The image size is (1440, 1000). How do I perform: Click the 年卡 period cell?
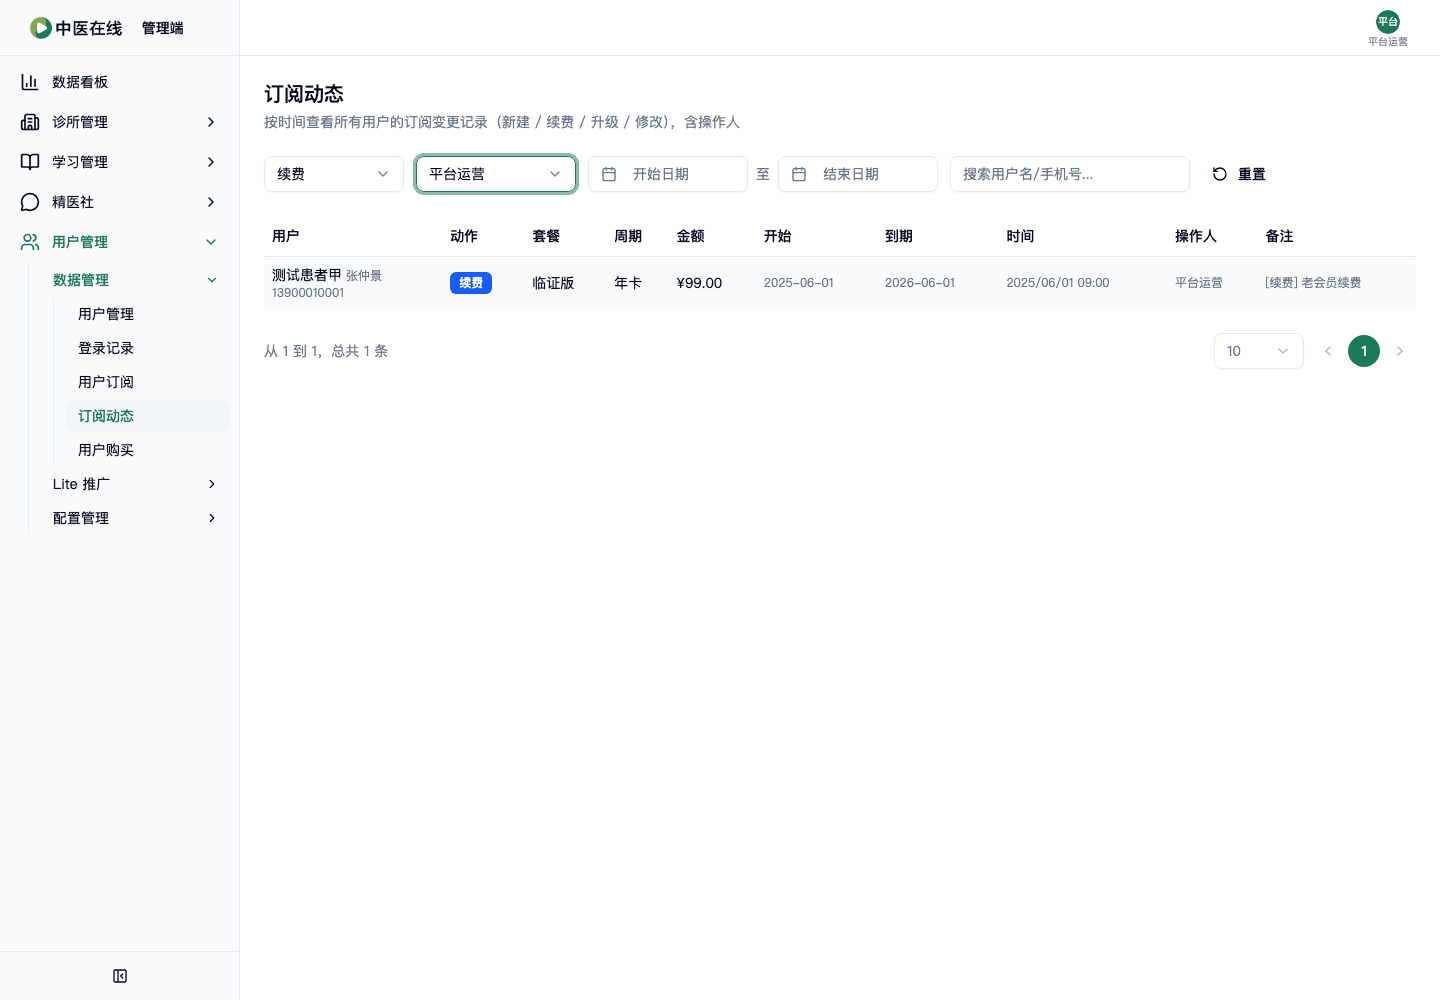tap(628, 283)
